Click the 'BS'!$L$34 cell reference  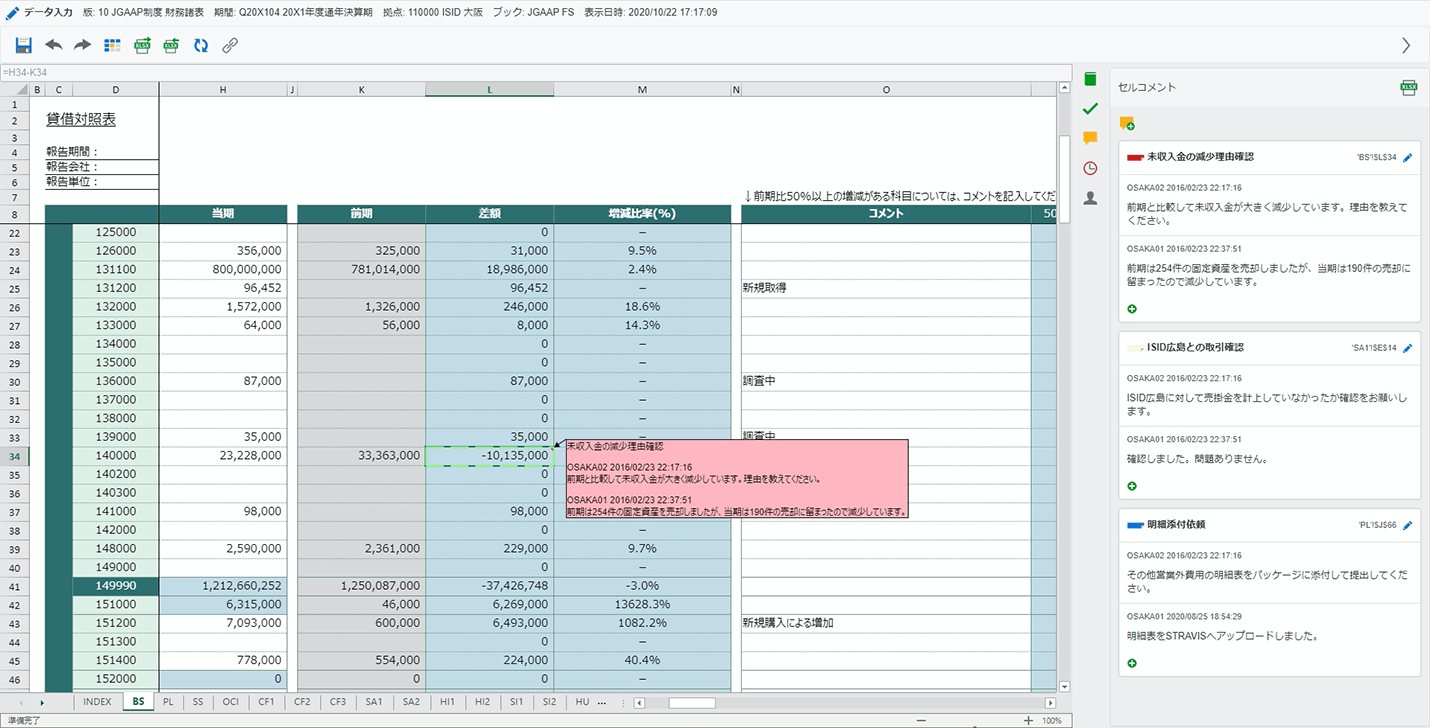tap(1376, 157)
